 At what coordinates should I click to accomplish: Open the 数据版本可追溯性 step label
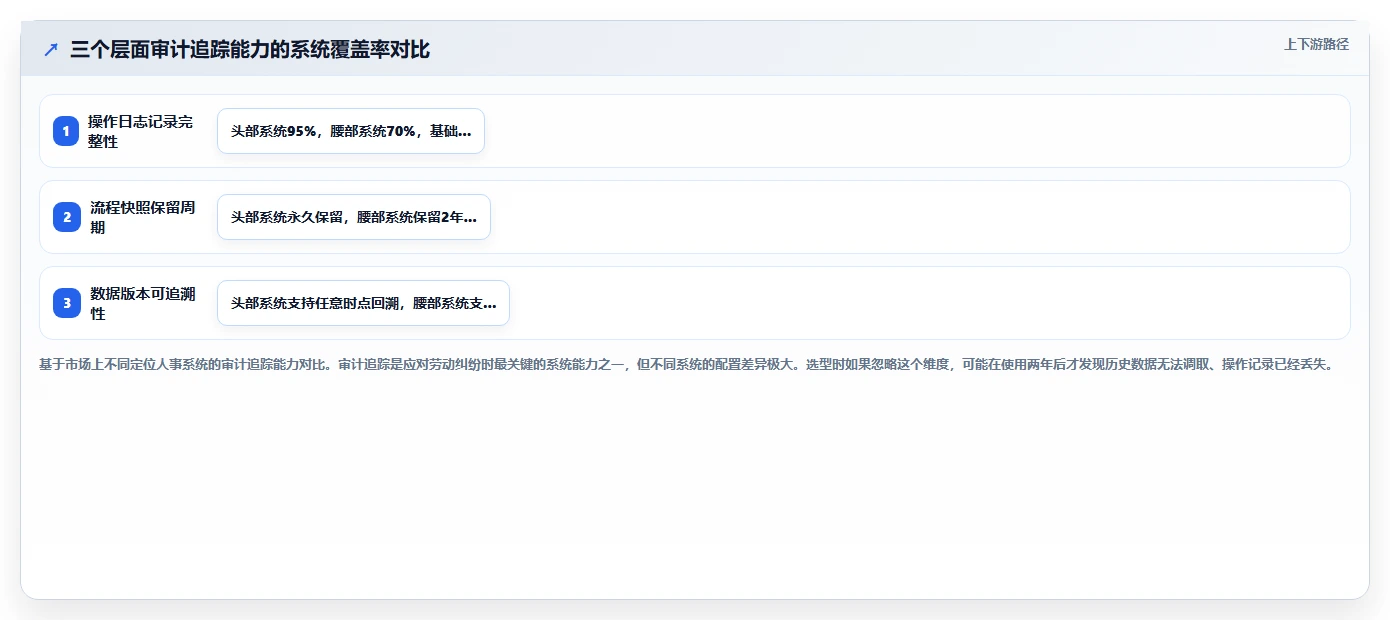click(x=142, y=303)
